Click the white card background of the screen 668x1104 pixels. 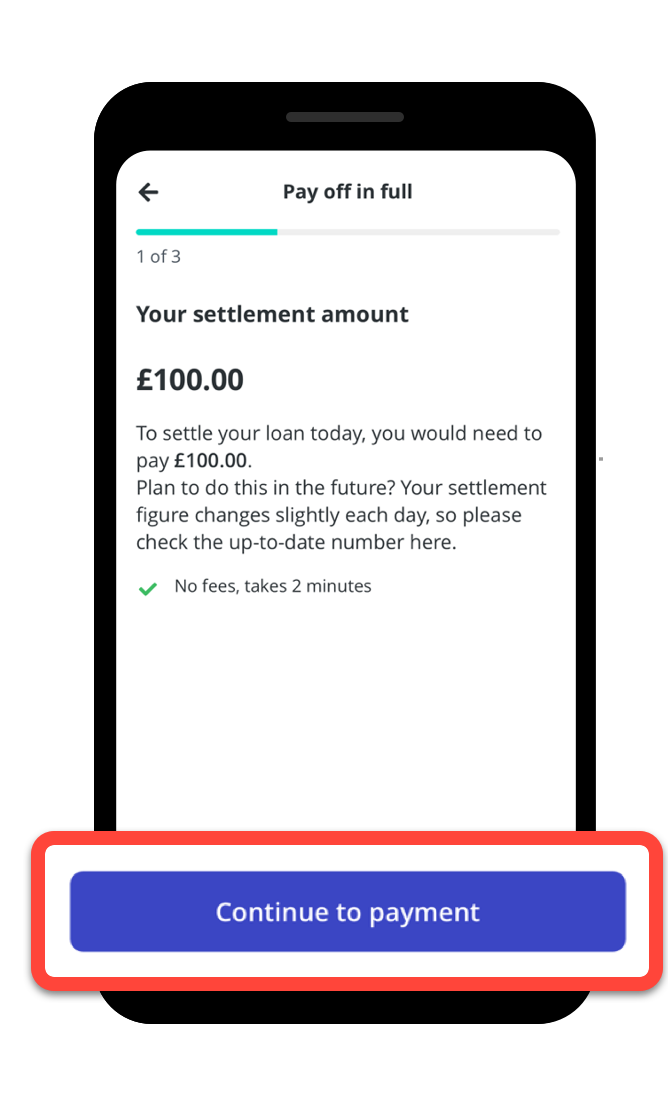pyautogui.click(x=345, y=720)
